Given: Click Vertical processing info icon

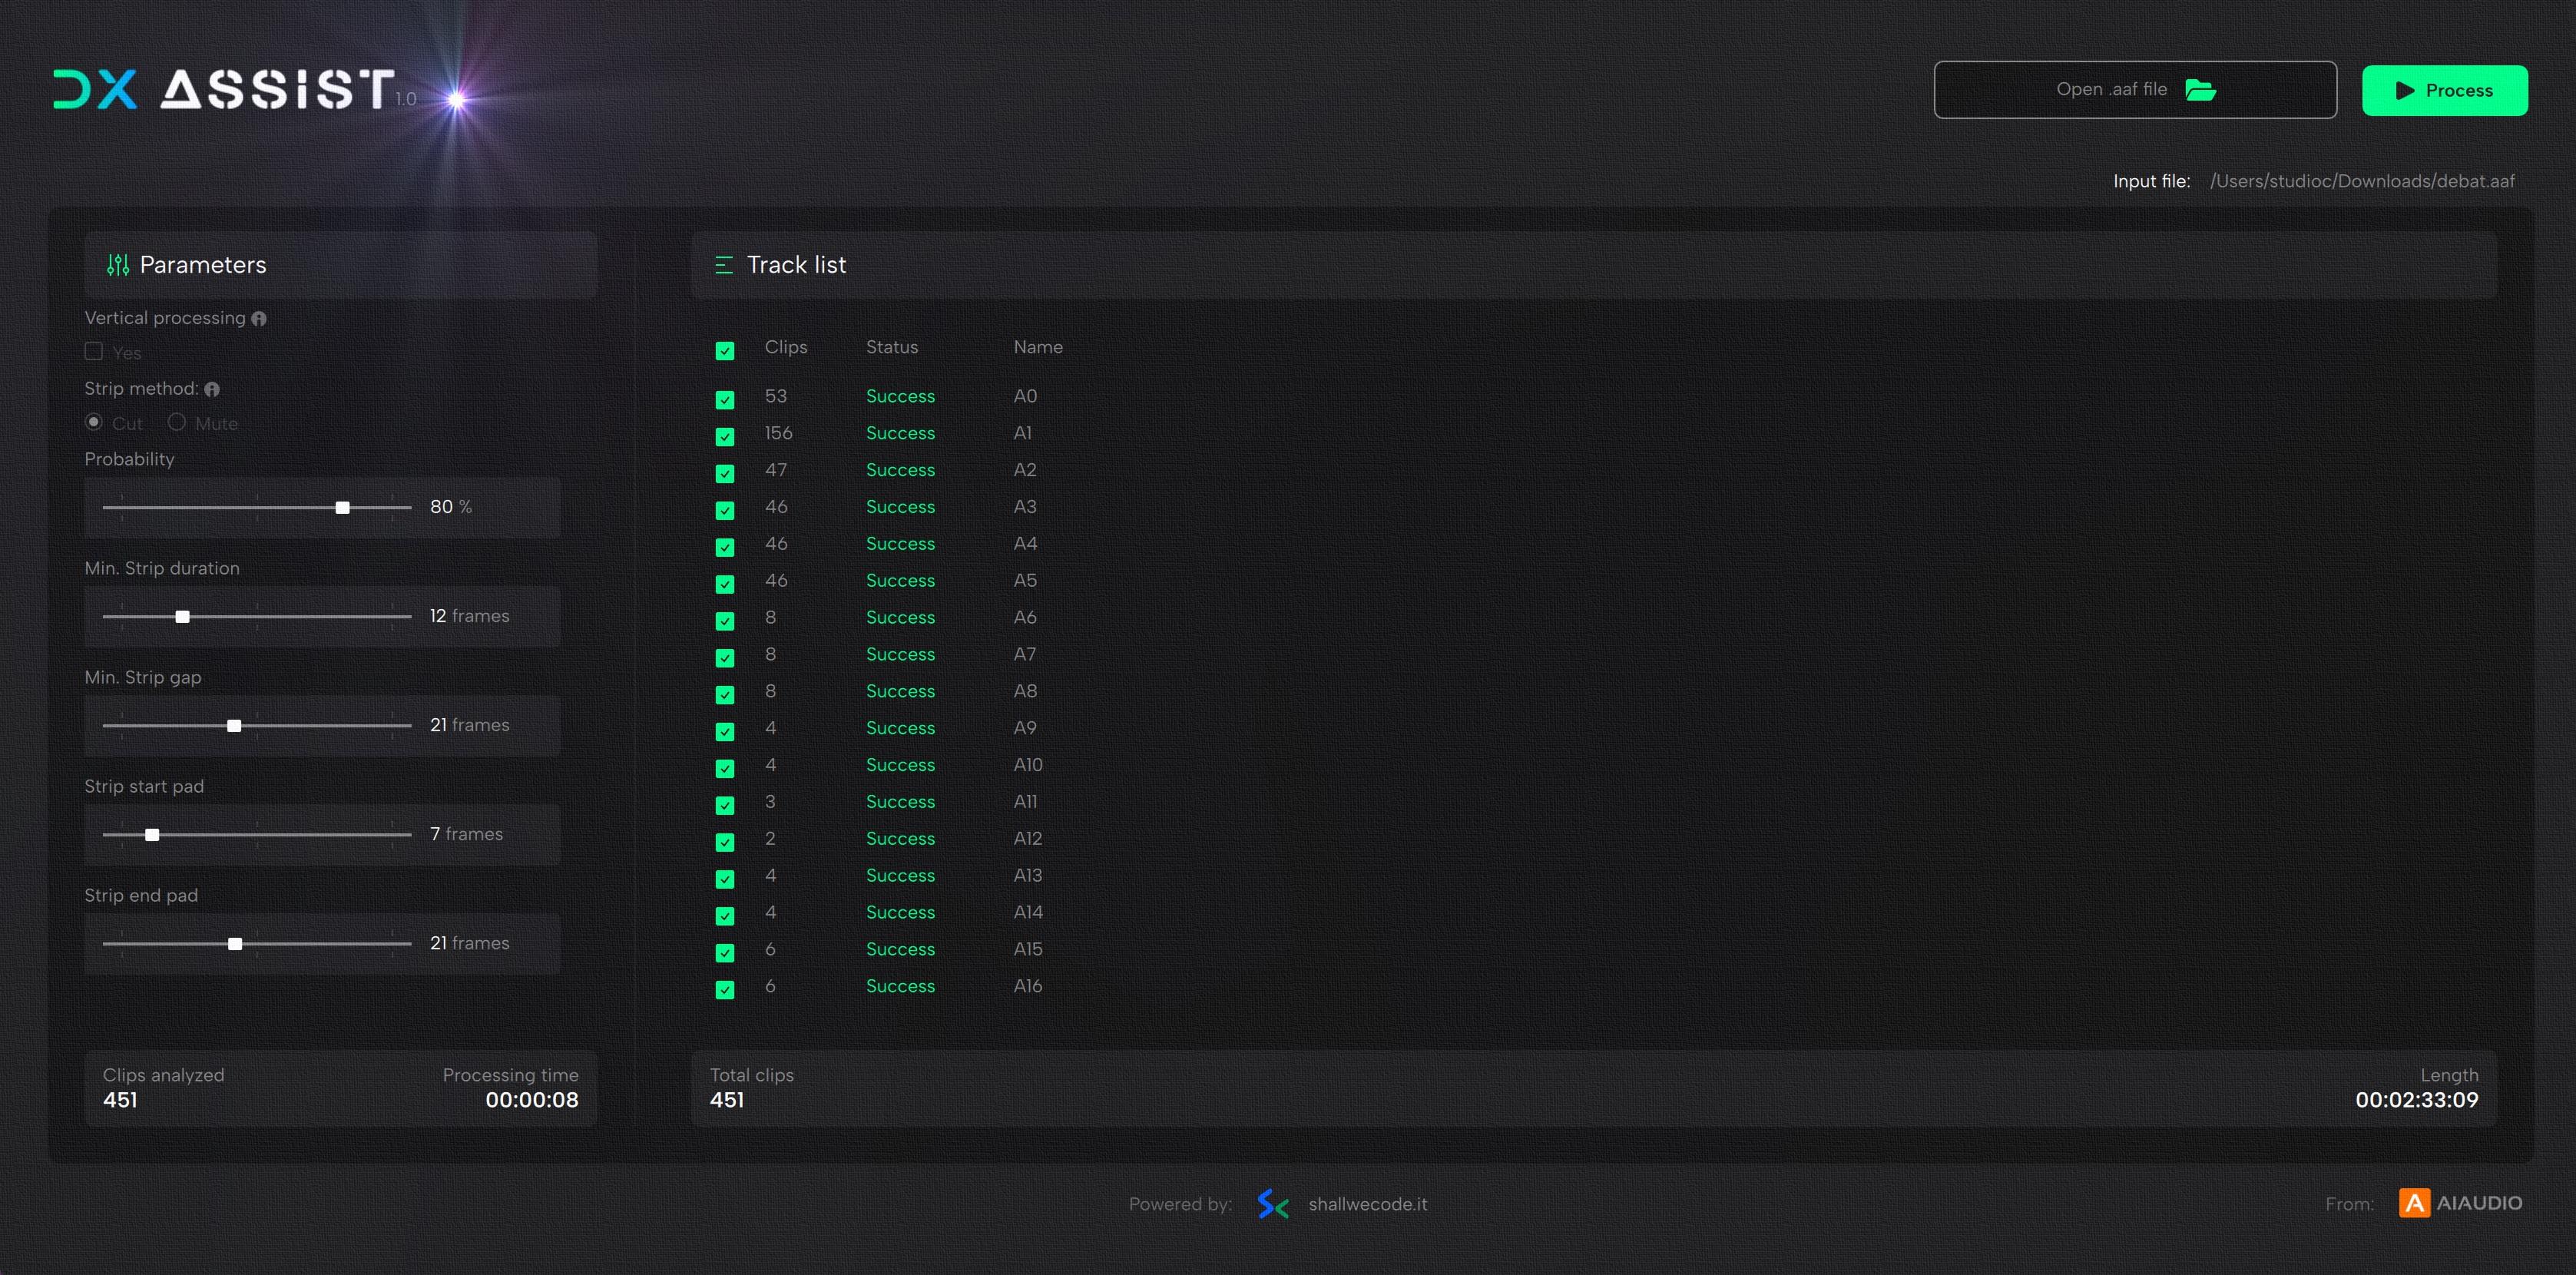Looking at the screenshot, I should (x=259, y=318).
